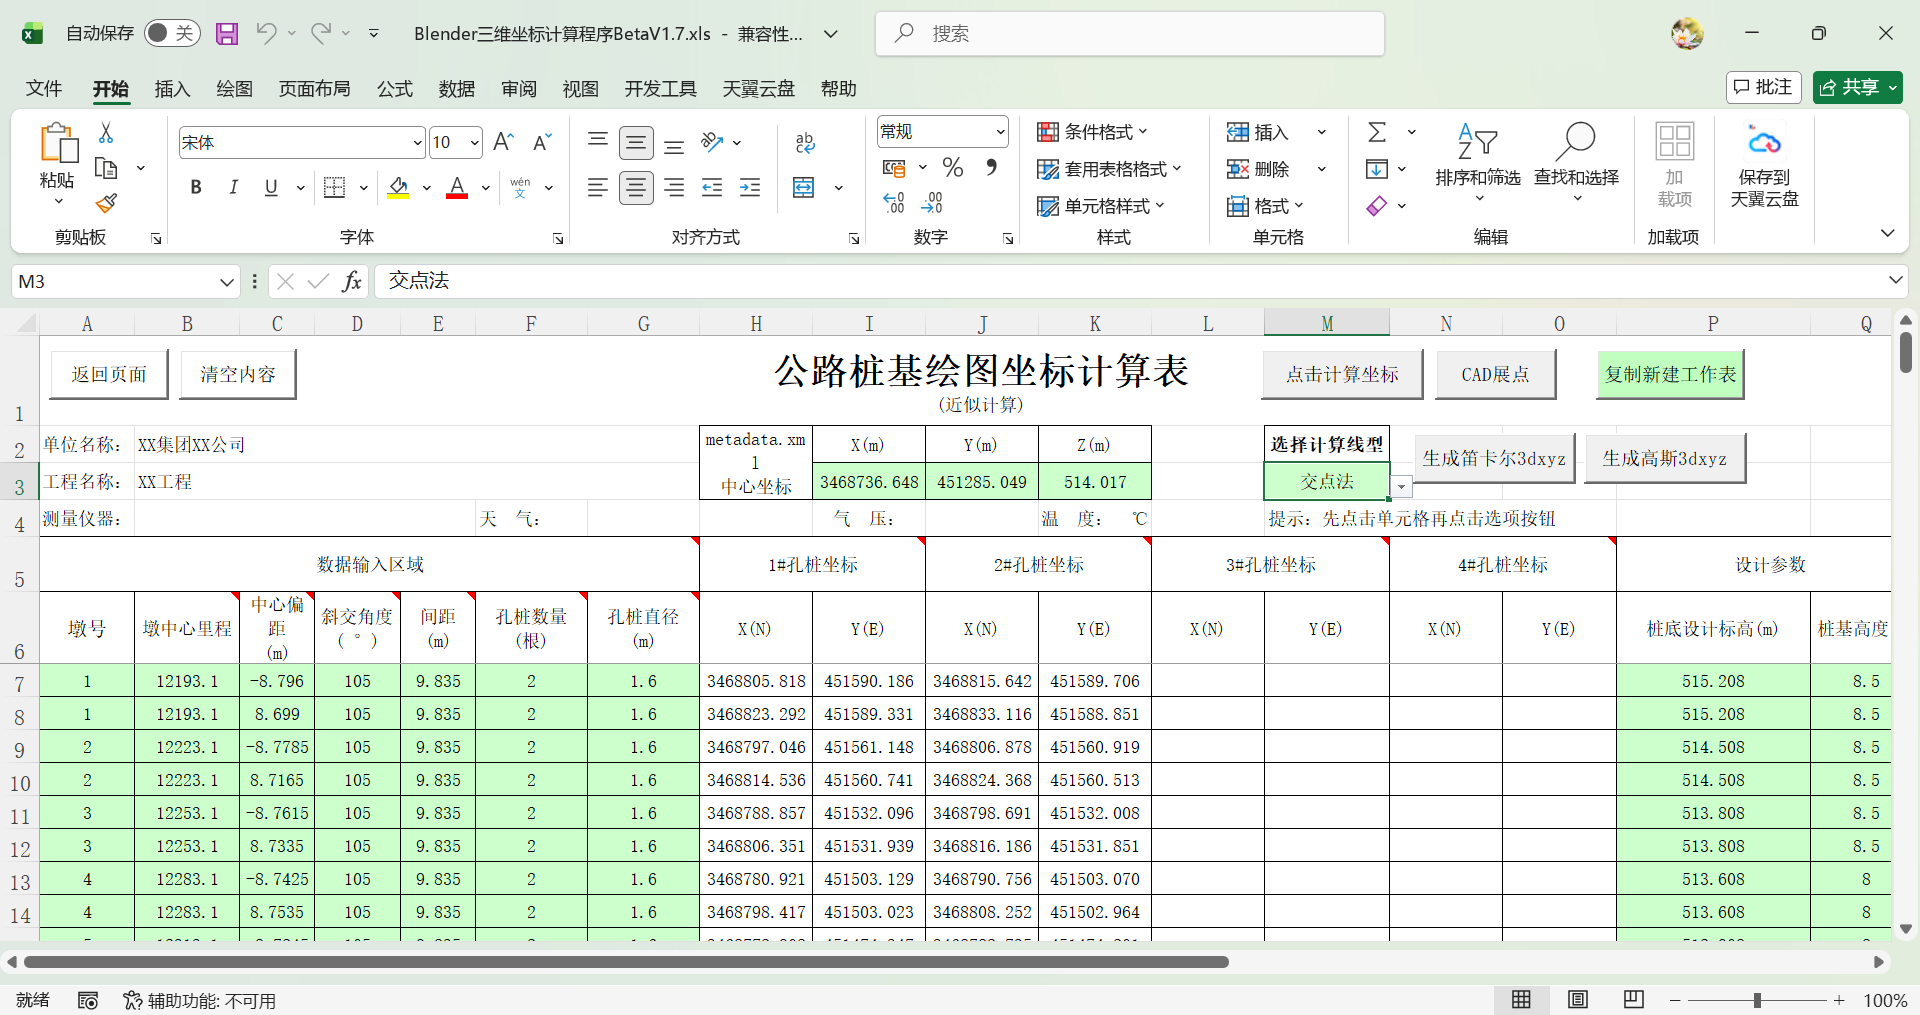Click the search box in title bar
The height and width of the screenshot is (1015, 1920).
click(1130, 34)
